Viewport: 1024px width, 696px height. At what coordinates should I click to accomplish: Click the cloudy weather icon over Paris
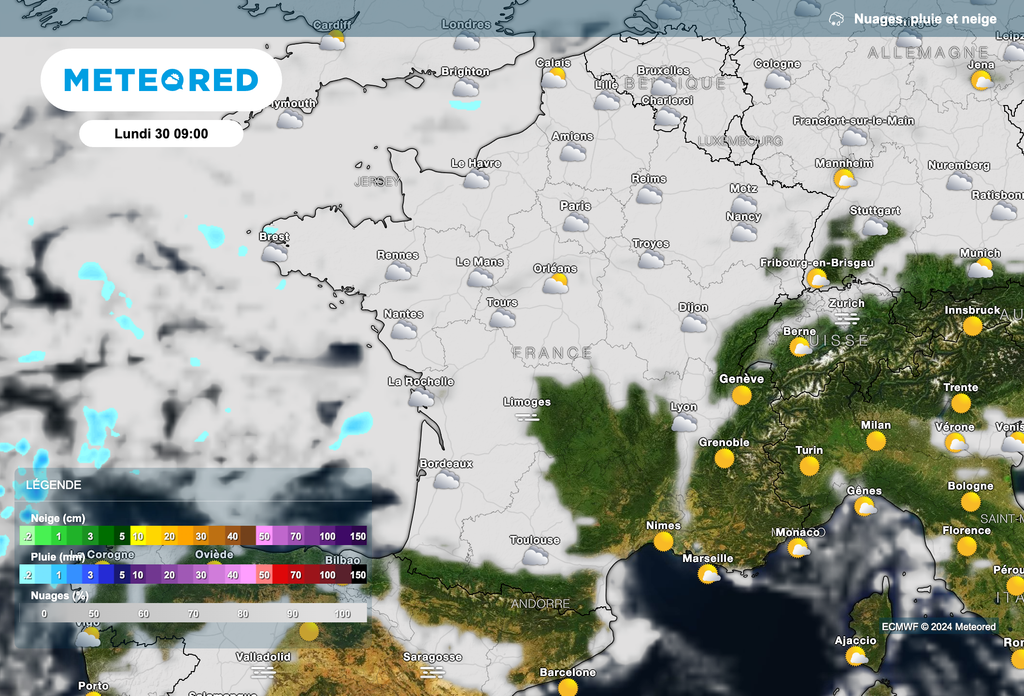coord(575,221)
